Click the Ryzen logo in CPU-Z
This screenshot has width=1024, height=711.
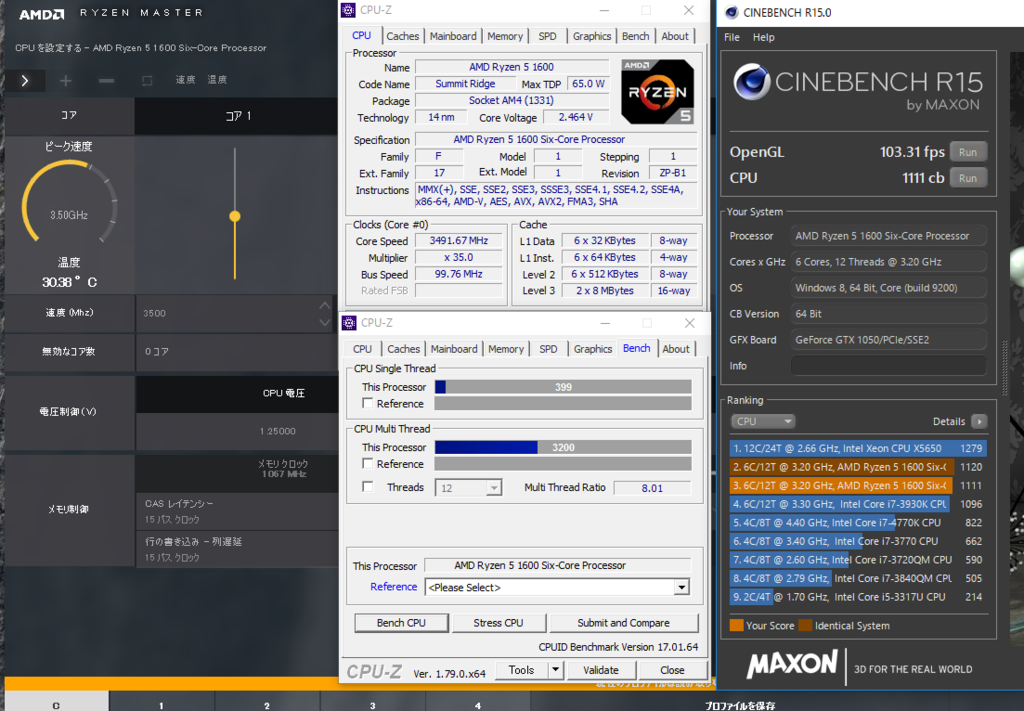tap(657, 92)
